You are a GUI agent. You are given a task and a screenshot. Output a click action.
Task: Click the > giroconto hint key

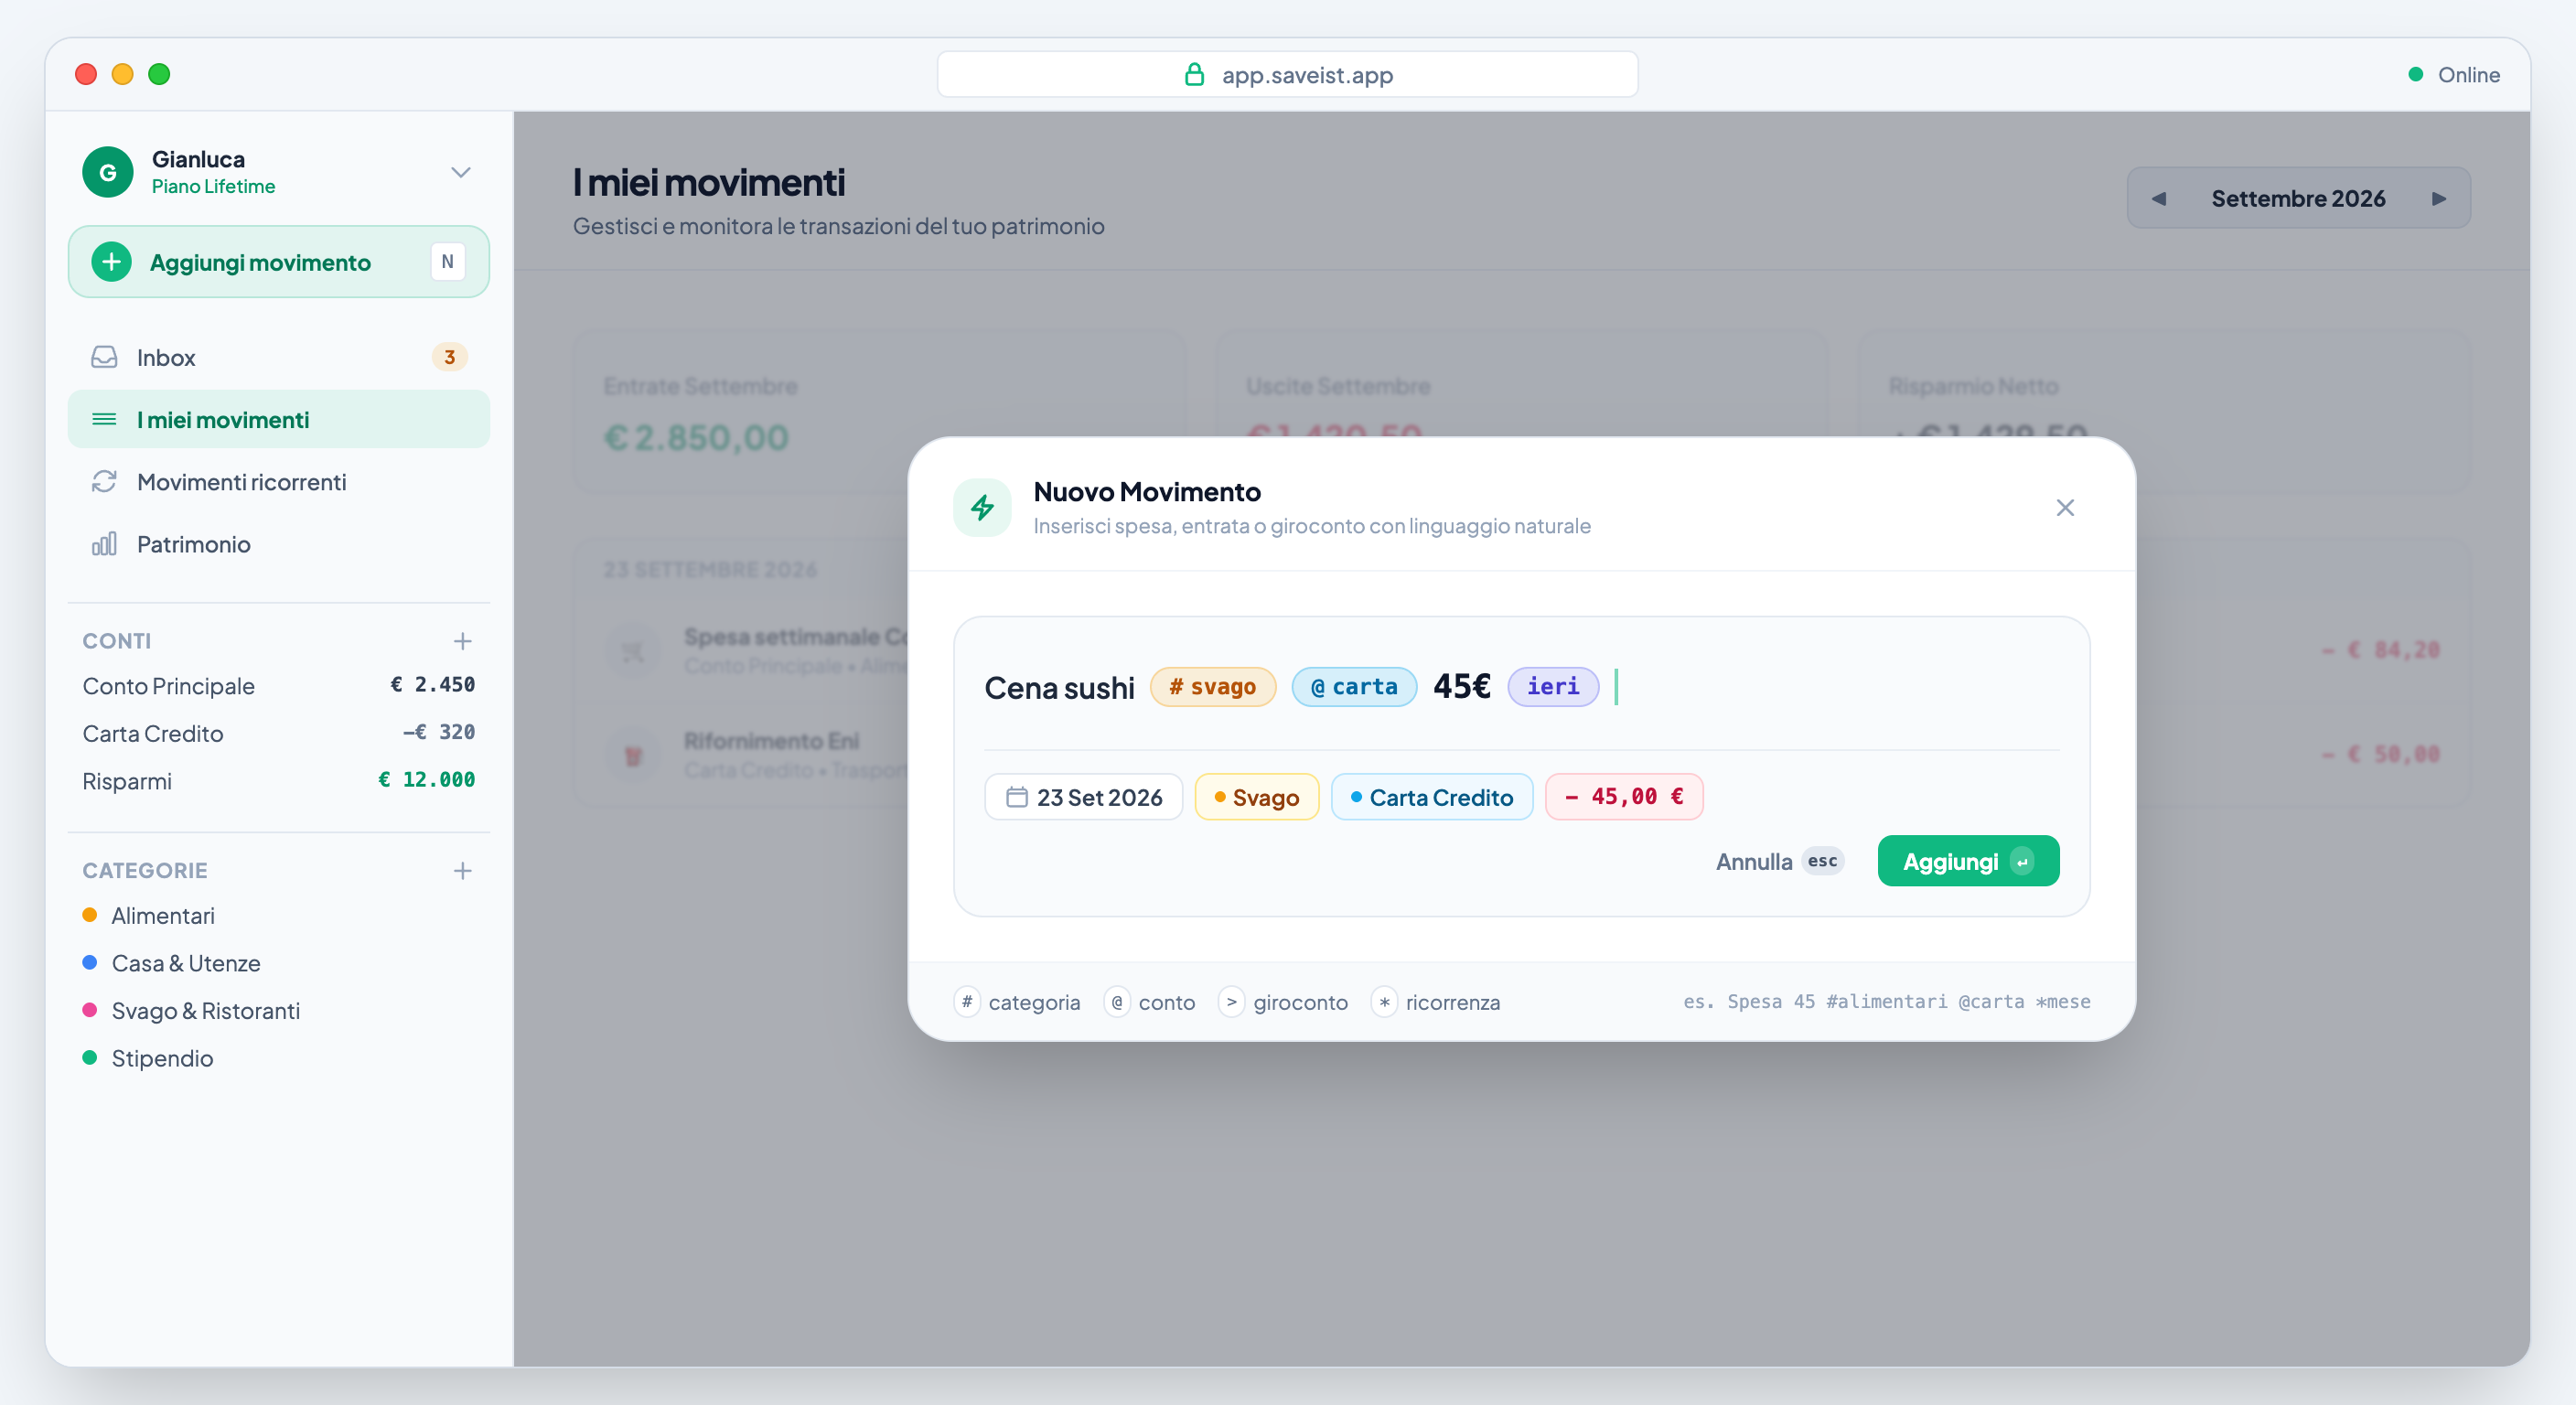[1231, 1002]
